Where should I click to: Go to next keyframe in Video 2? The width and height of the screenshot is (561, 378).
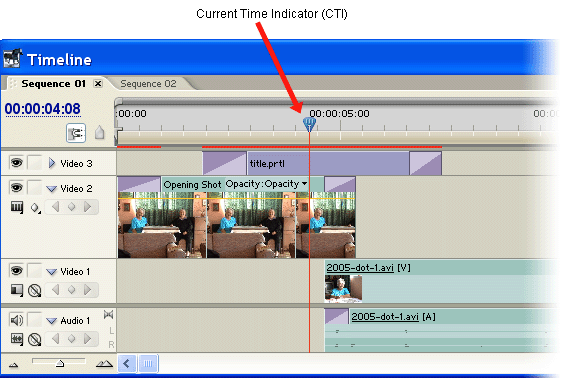[87, 207]
